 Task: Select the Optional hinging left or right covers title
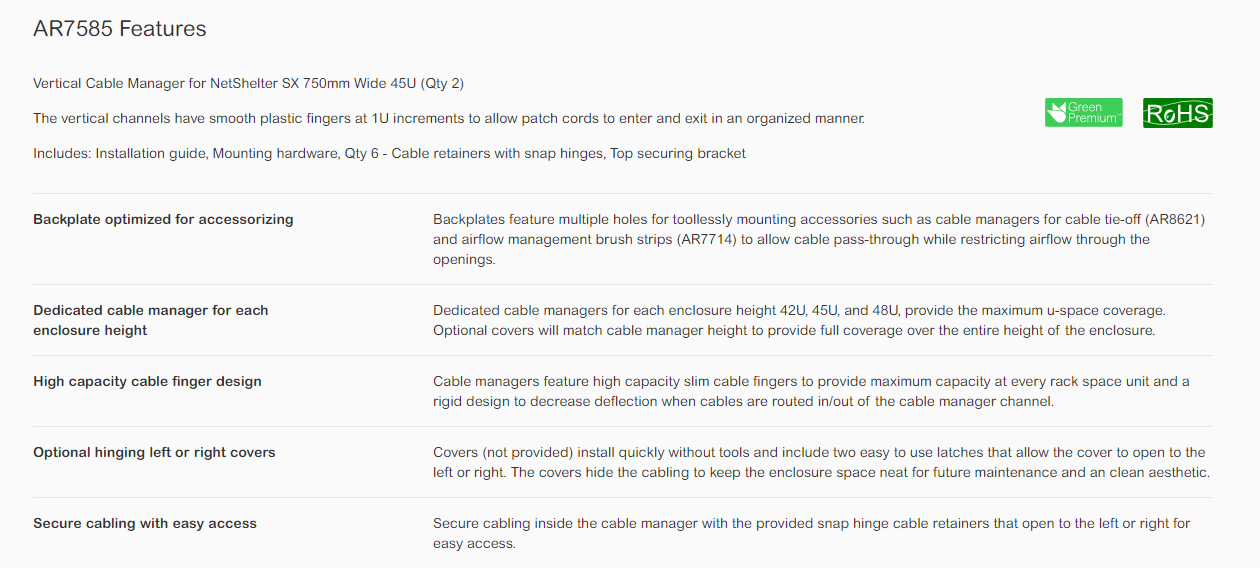[154, 452]
